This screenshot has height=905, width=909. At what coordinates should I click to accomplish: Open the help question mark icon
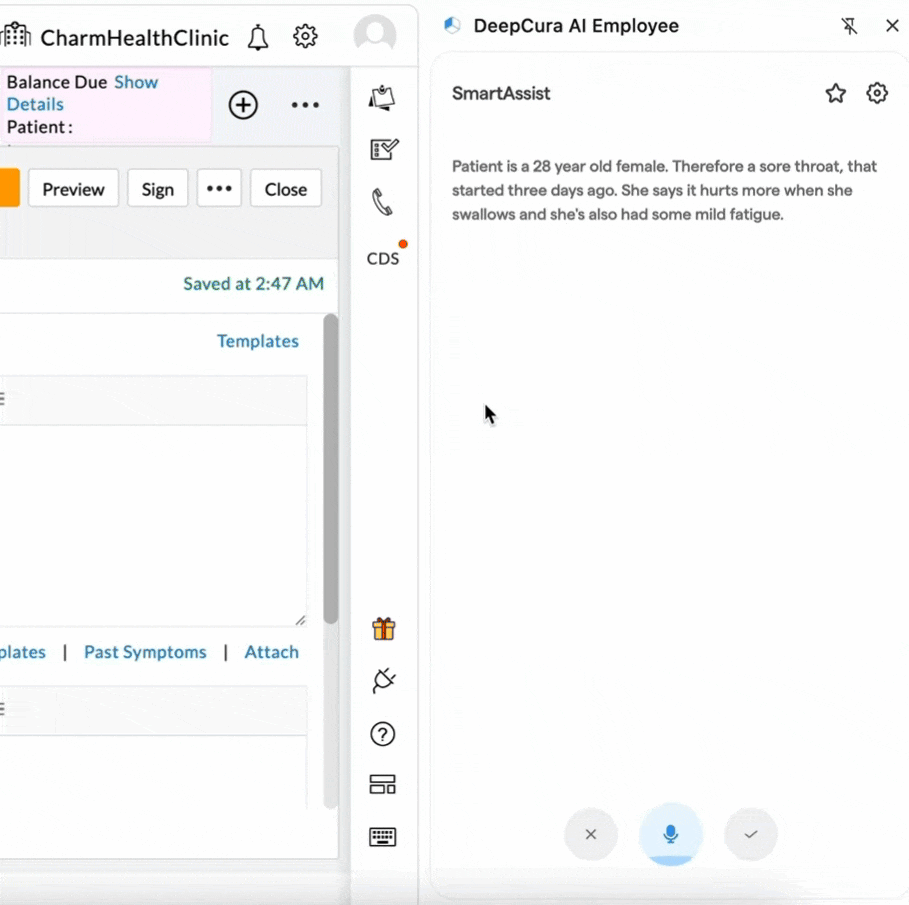click(x=383, y=734)
